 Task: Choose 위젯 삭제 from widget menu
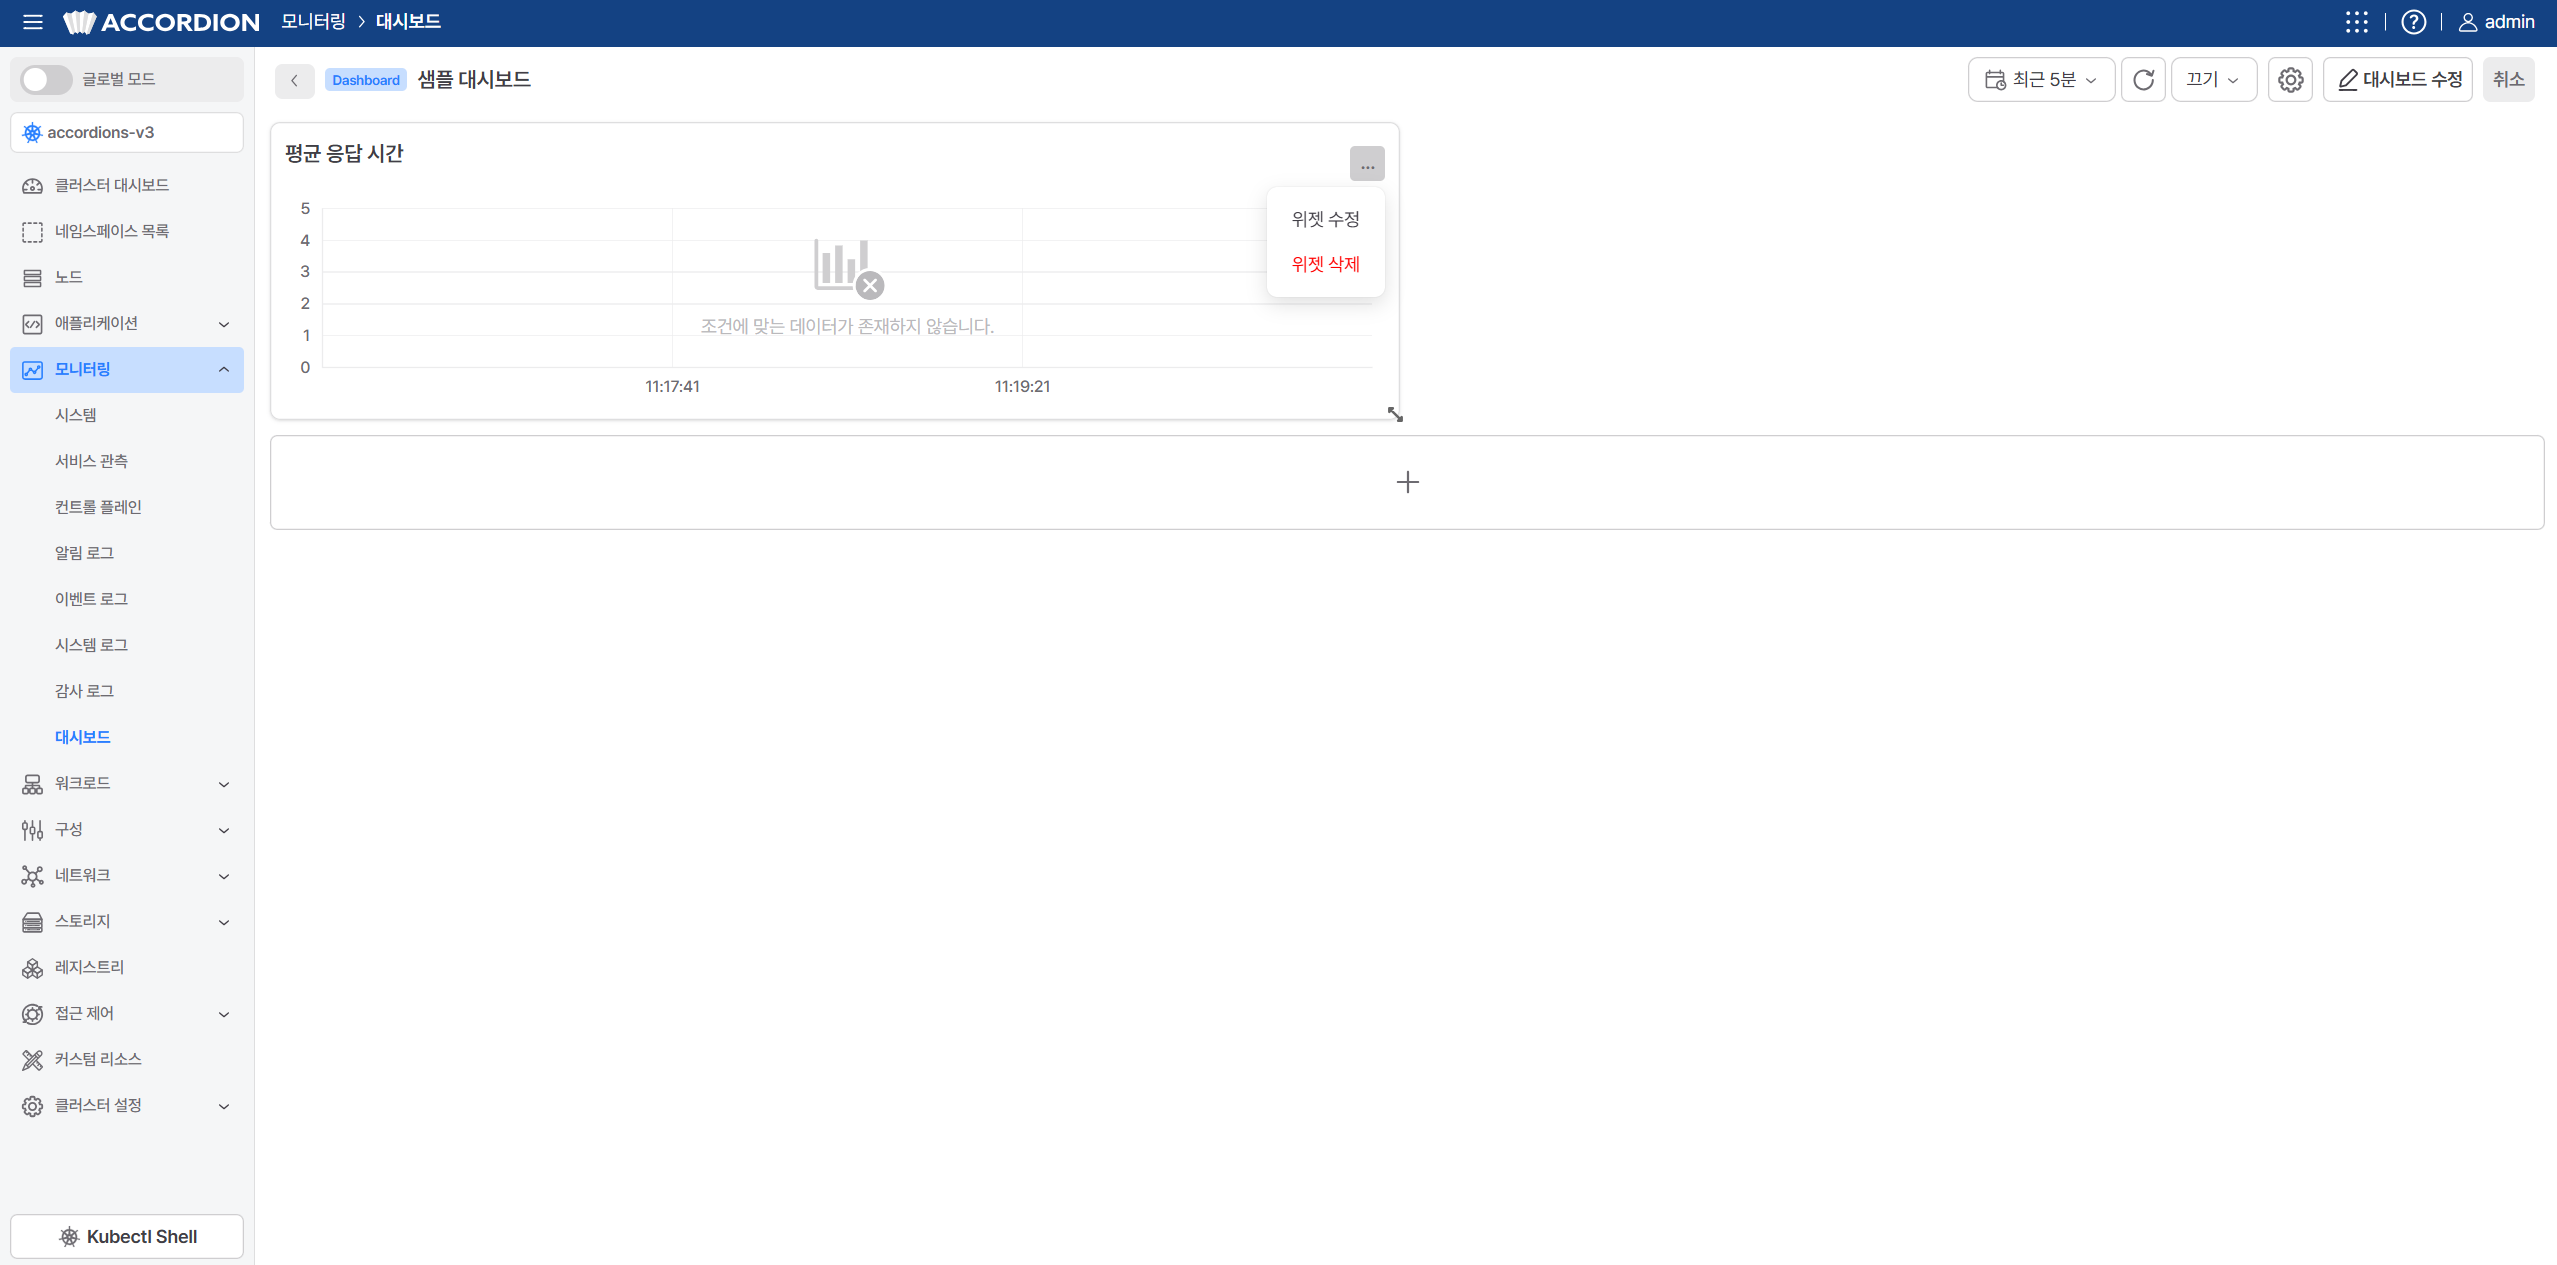click(1325, 264)
